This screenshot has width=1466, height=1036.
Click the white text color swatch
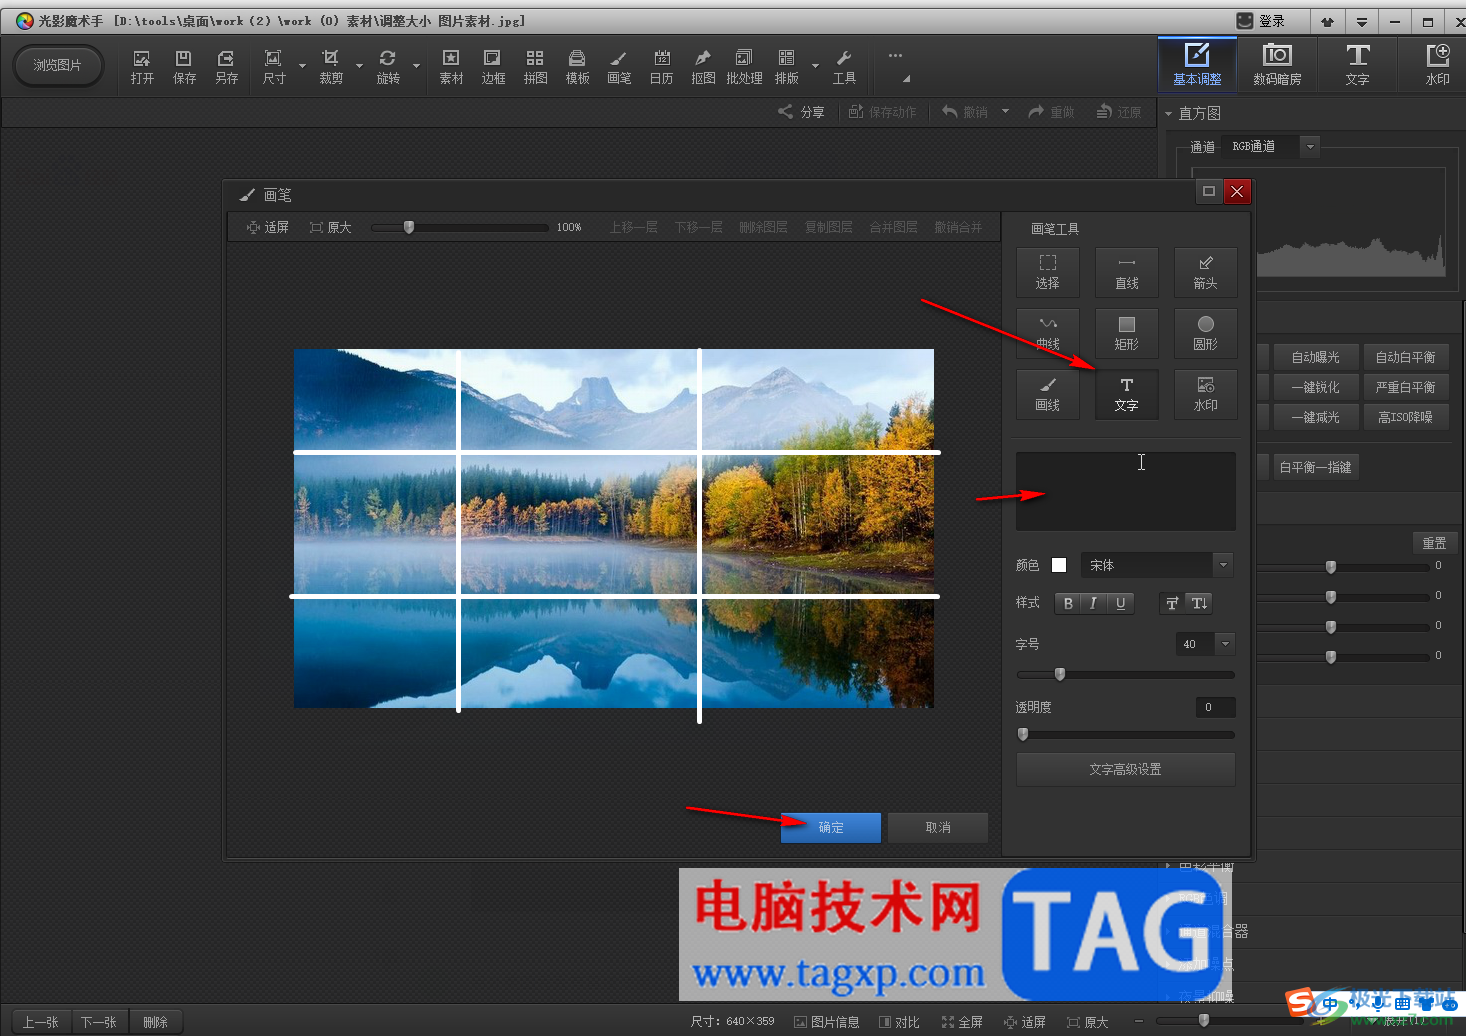coord(1059,565)
